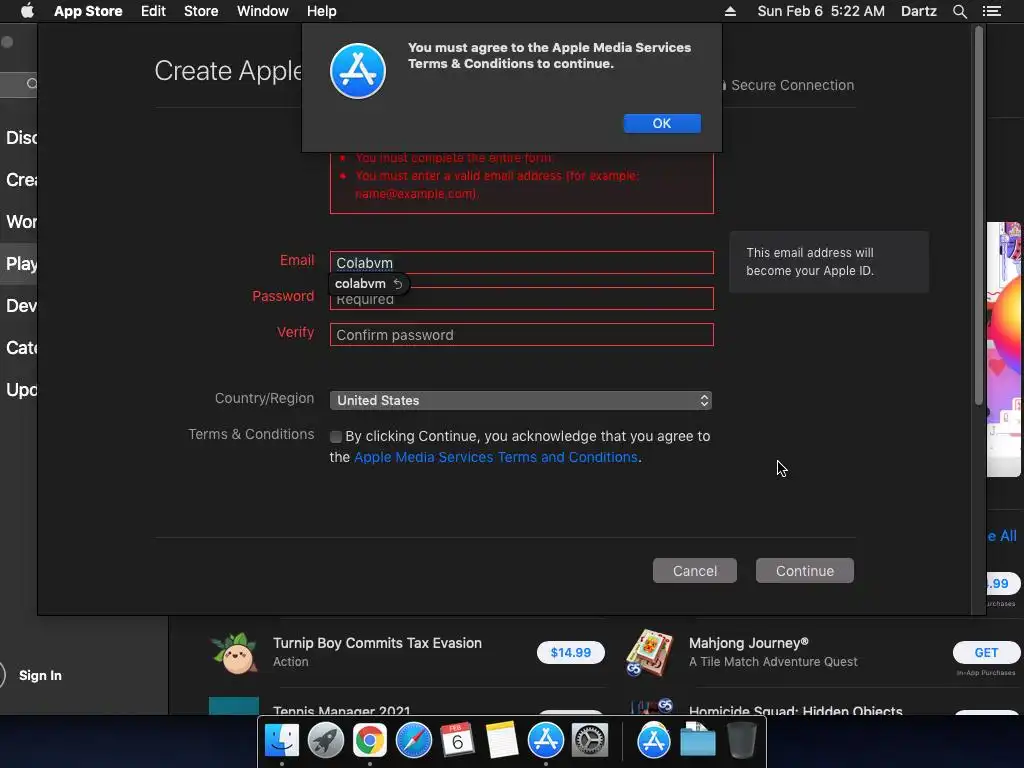
Task: Click the date and time in menu bar
Action: tap(821, 11)
